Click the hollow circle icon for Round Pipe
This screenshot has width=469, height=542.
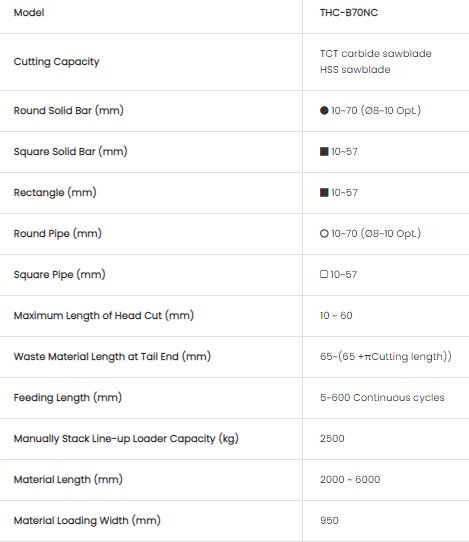click(x=324, y=234)
